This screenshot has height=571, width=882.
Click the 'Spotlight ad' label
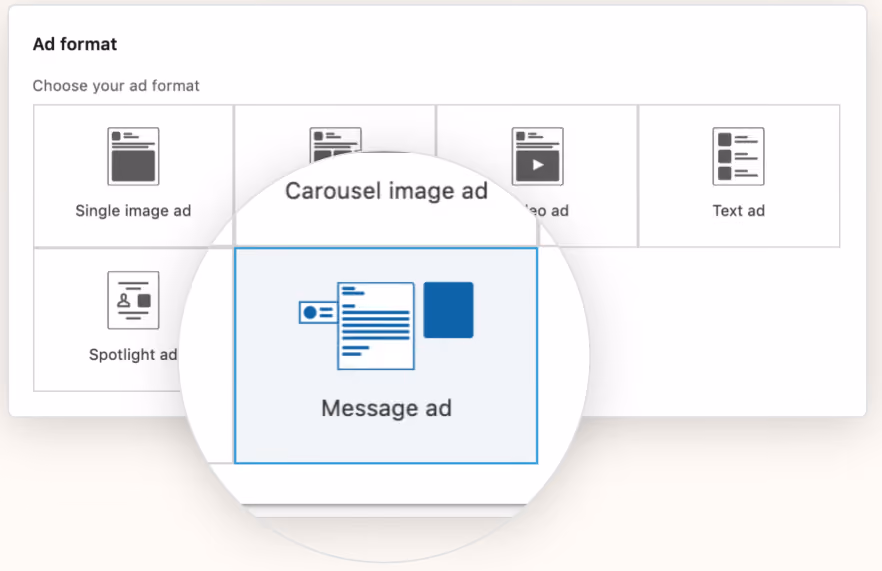(133, 355)
